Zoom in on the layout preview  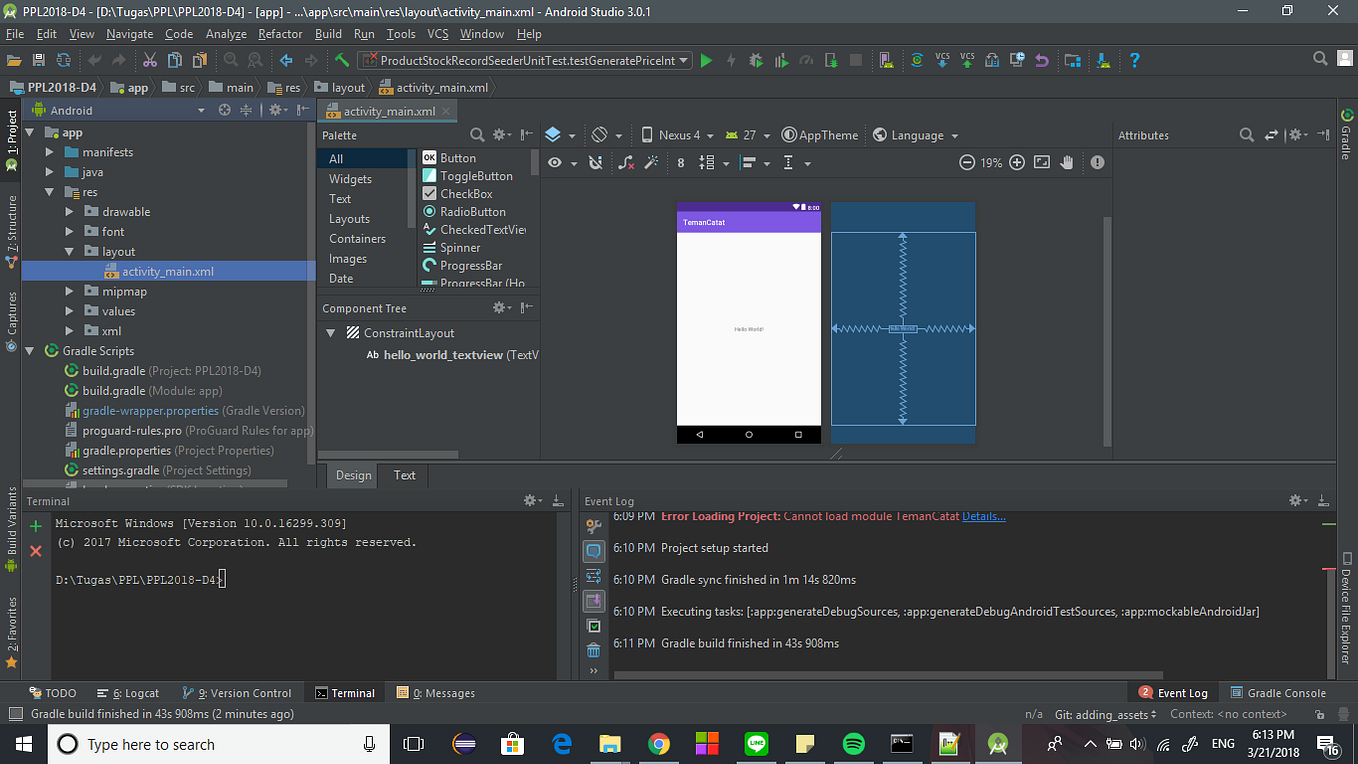click(1016, 162)
